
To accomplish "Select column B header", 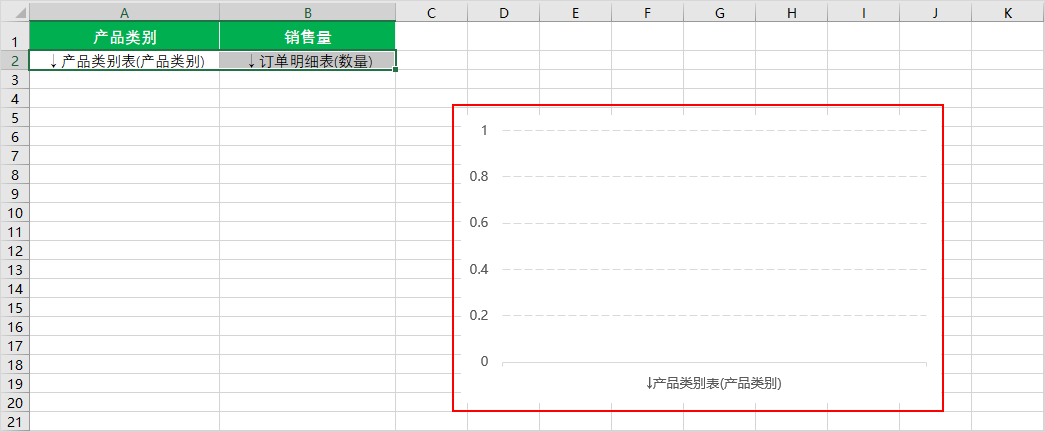I will coord(307,12).
